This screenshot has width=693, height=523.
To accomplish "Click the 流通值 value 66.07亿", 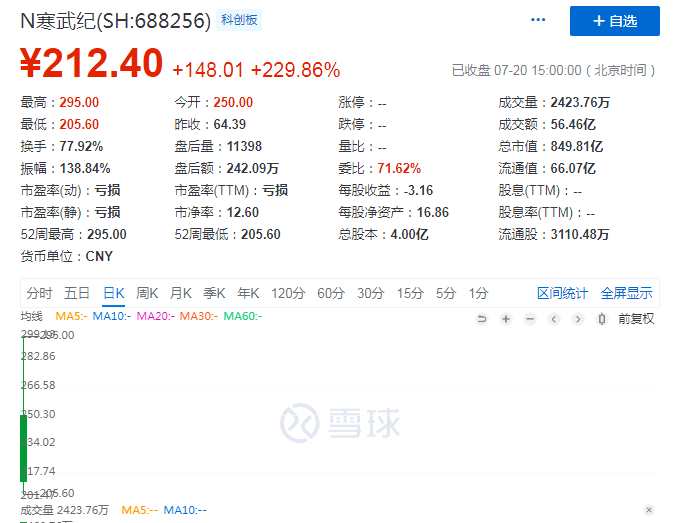I will pos(573,168).
